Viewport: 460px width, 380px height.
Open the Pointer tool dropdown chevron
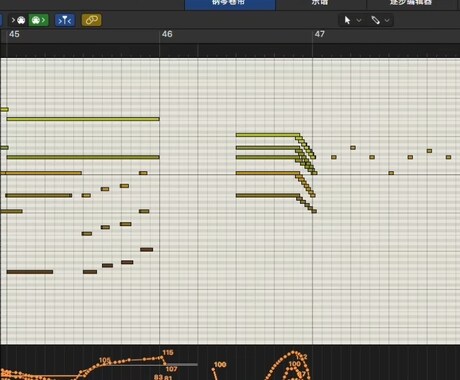pyautogui.click(x=359, y=21)
